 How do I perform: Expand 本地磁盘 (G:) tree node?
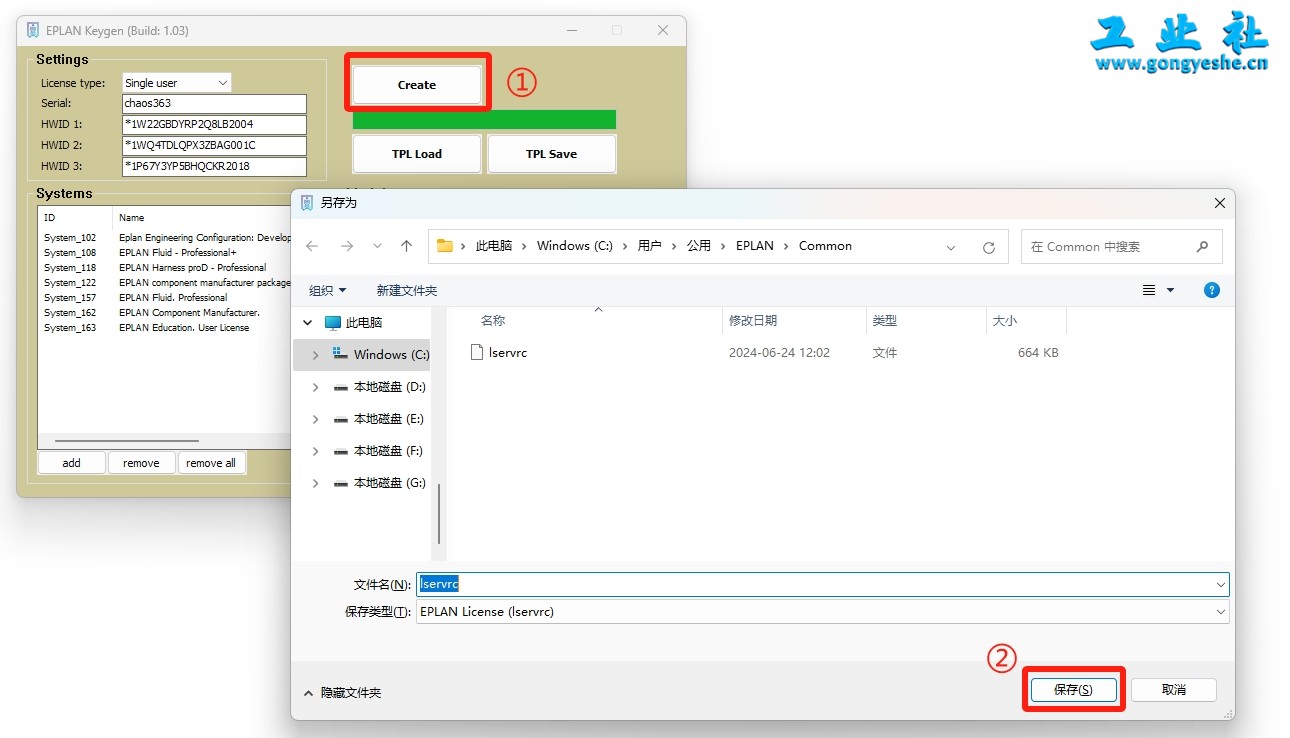(316, 483)
